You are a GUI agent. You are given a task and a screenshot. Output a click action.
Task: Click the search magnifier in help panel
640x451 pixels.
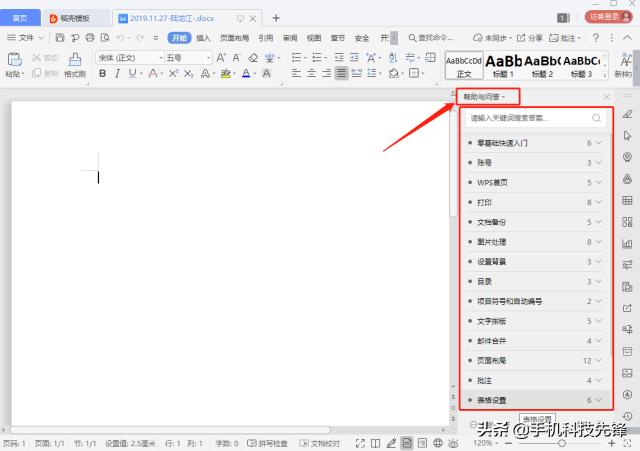(597, 118)
